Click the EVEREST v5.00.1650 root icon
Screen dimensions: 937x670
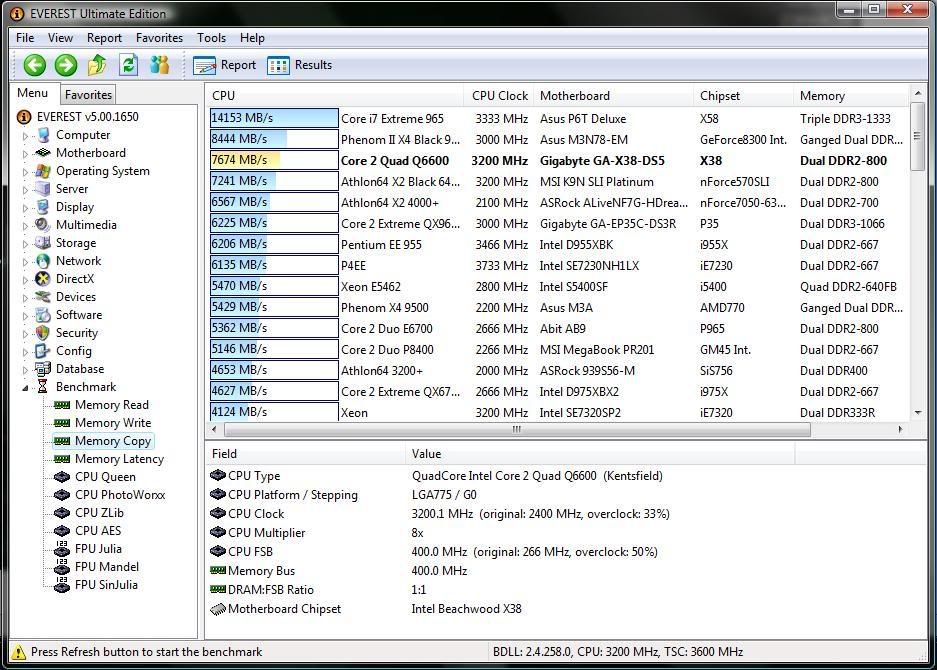[24, 117]
